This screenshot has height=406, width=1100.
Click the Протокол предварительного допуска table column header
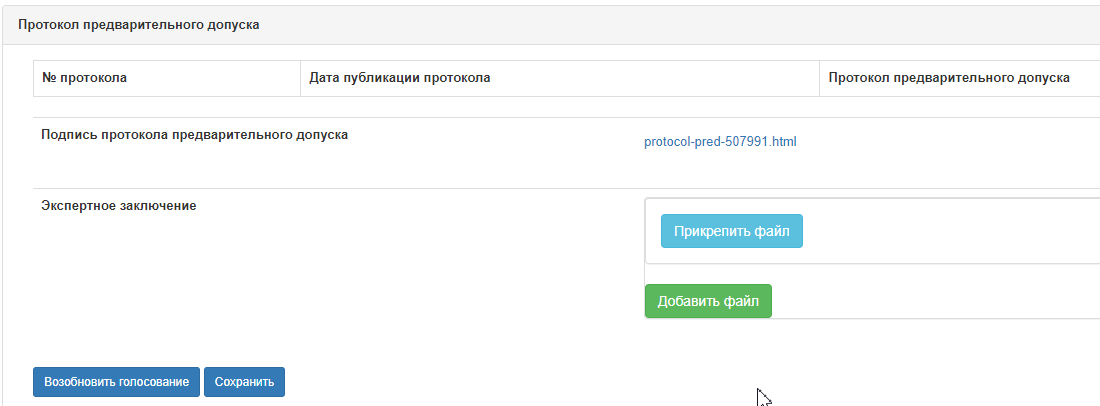pyautogui.click(x=949, y=78)
